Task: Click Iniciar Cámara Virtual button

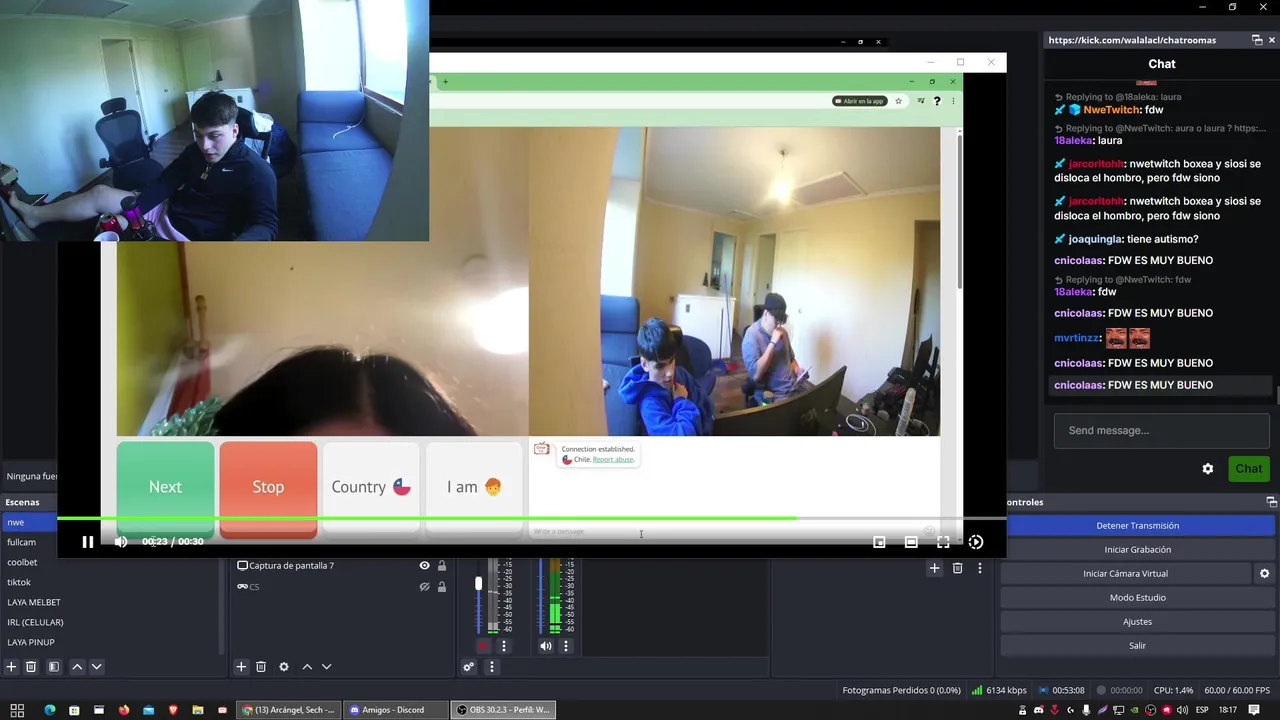Action: 1125,573
